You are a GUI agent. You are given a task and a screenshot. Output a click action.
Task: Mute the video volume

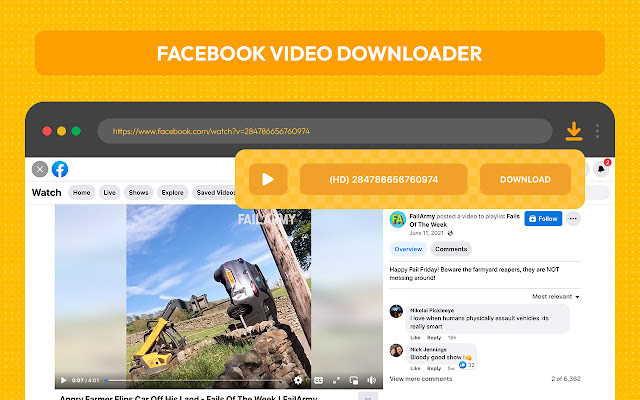point(371,380)
